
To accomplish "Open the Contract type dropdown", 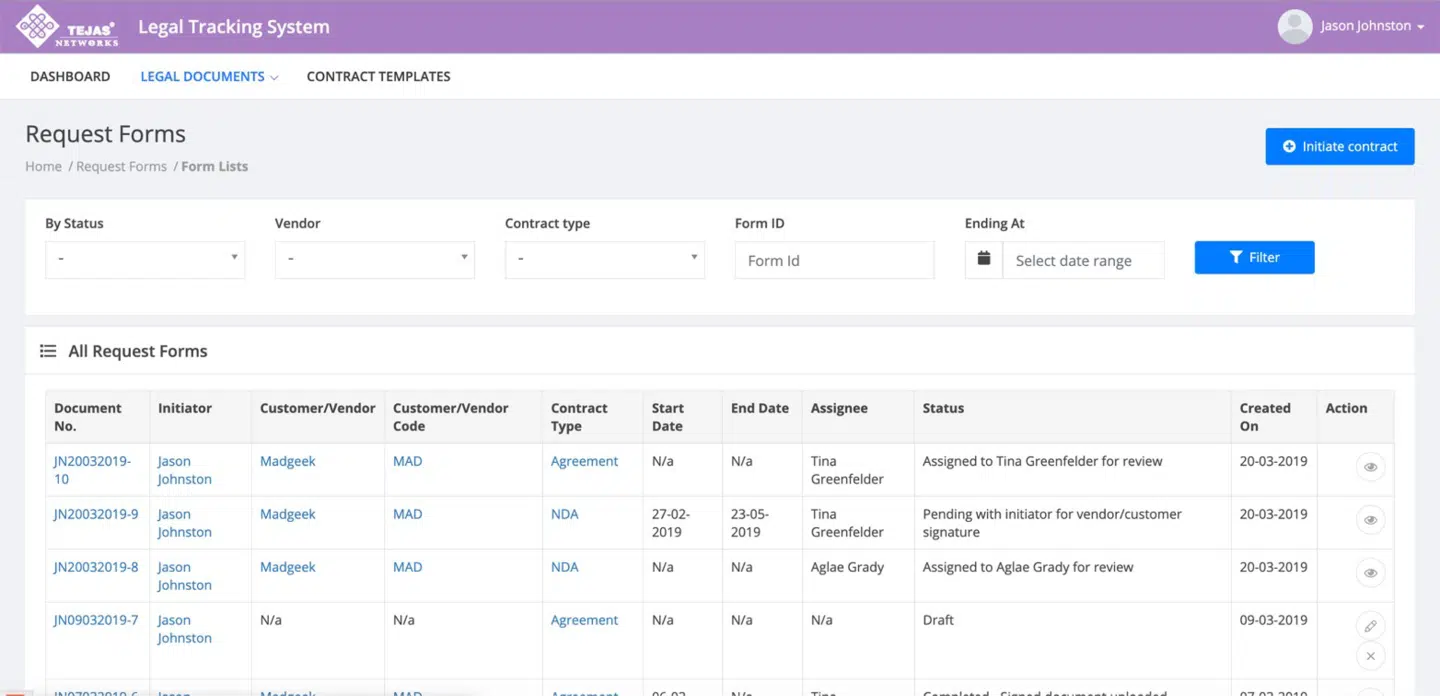I will click(x=605, y=259).
